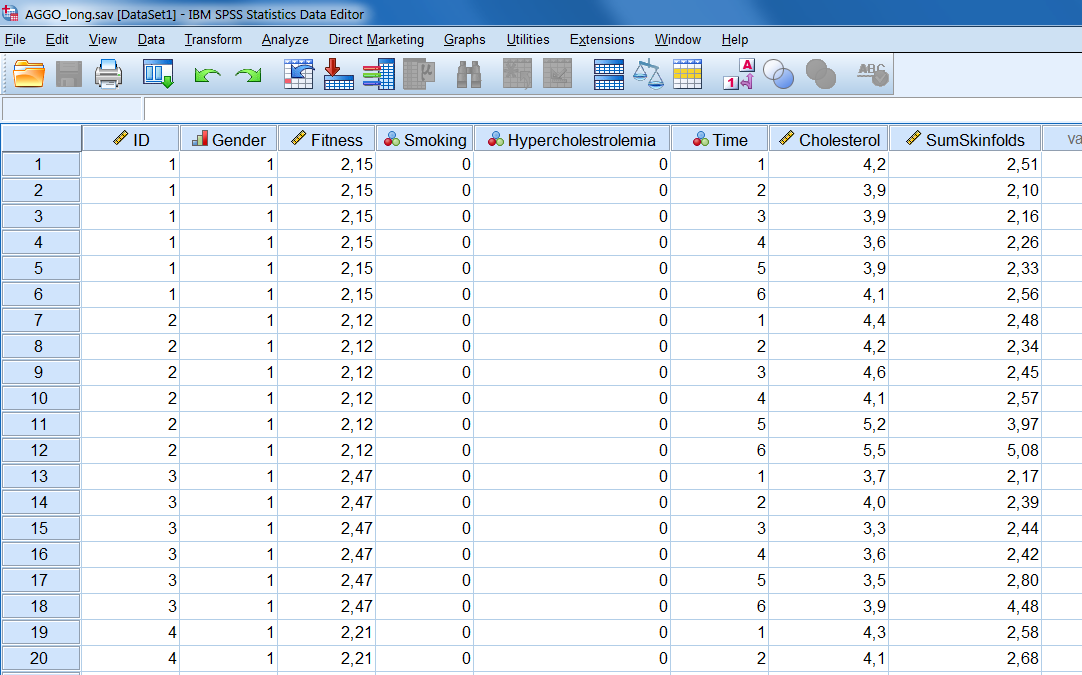Click the Redo toolbar arrow
This screenshot has width=1082, height=675.
tap(248, 73)
